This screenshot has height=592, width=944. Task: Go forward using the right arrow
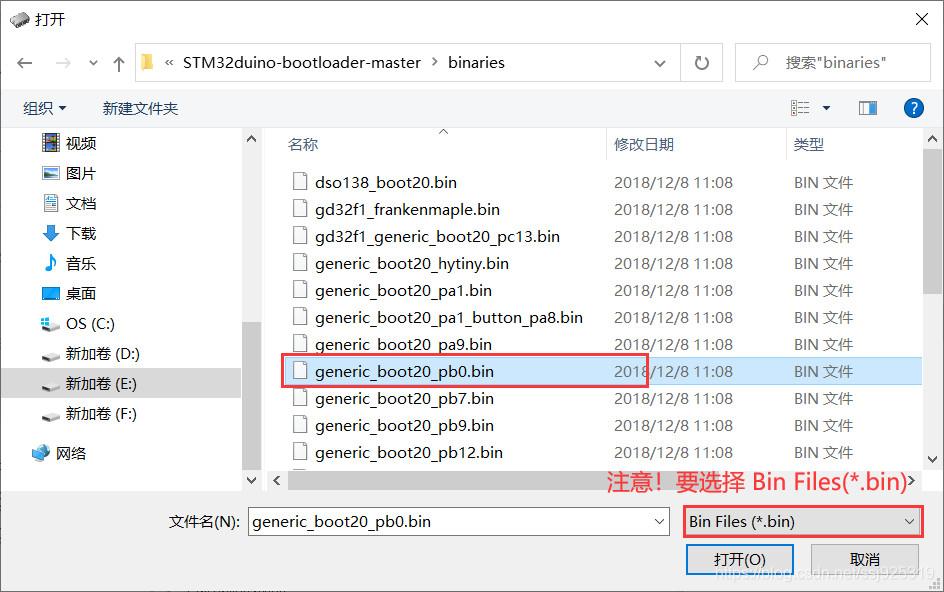click(63, 63)
